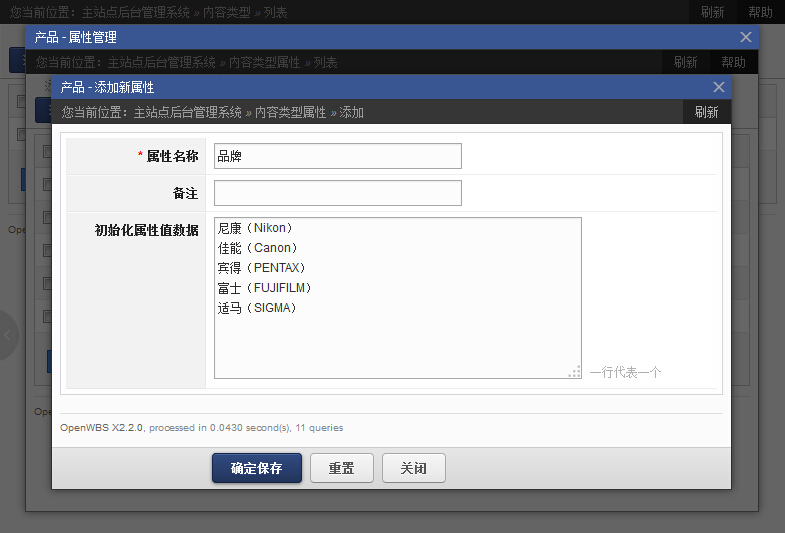
Task: Click 刷新 in the topmost main page bar
Action: click(x=712, y=12)
